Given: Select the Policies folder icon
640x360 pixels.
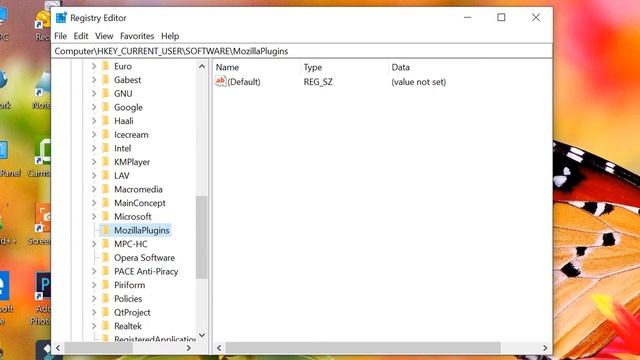Looking at the screenshot, I should (x=105, y=299).
